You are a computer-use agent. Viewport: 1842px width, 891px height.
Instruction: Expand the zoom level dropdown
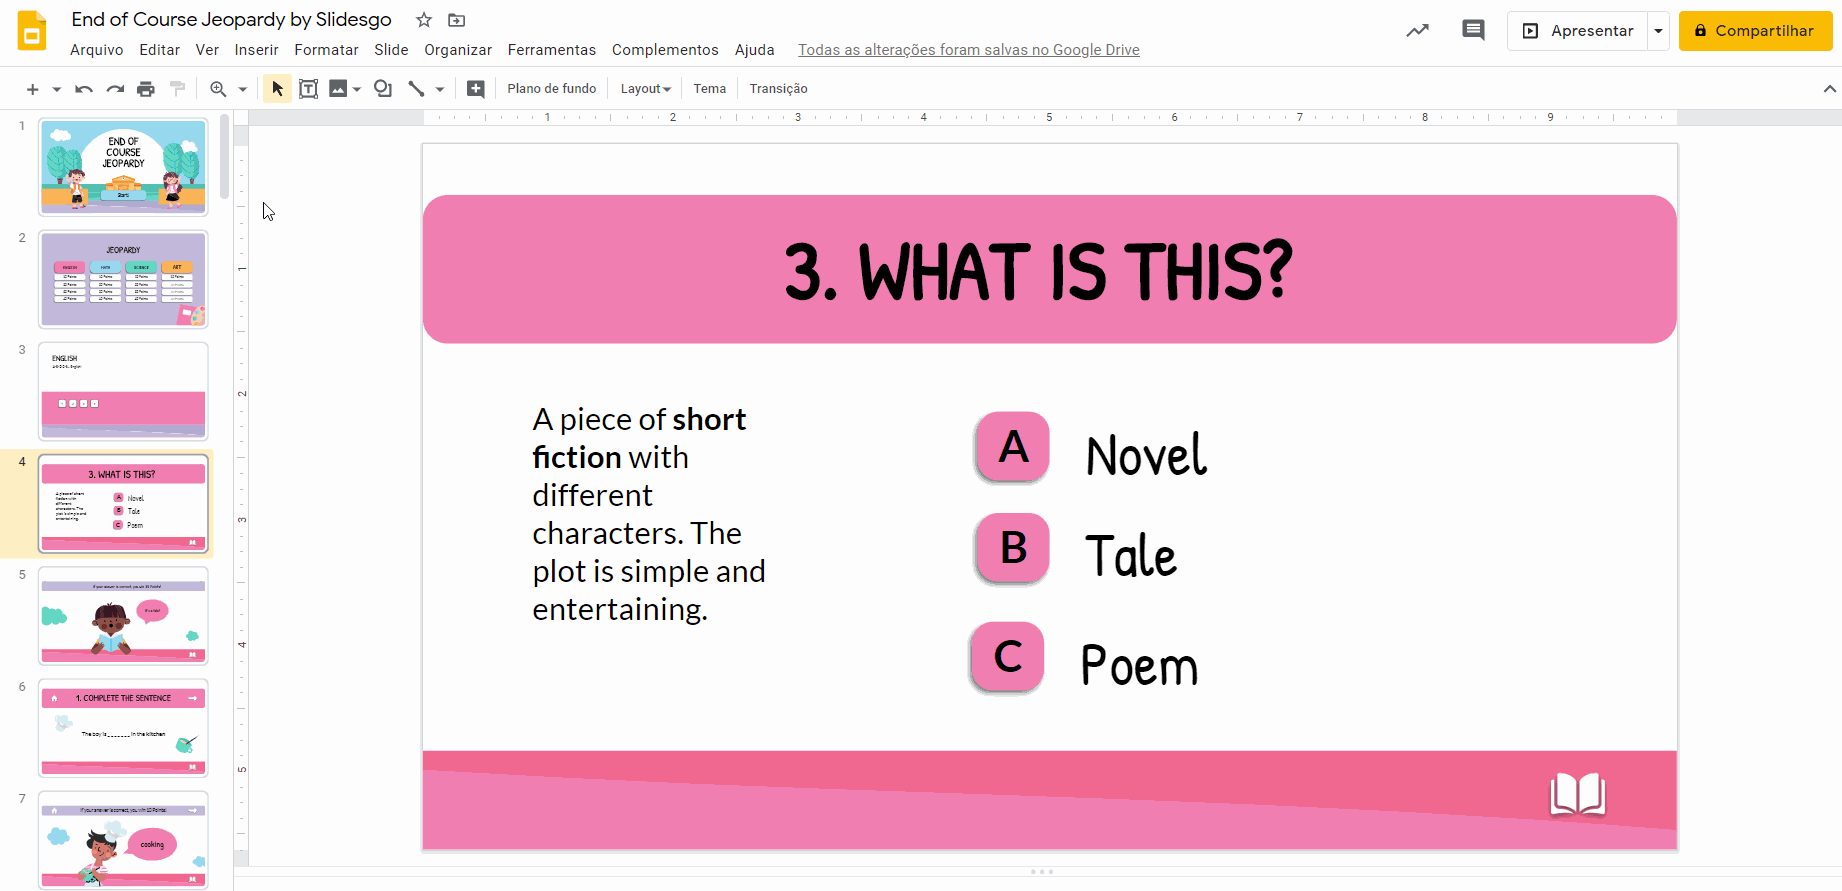click(242, 89)
